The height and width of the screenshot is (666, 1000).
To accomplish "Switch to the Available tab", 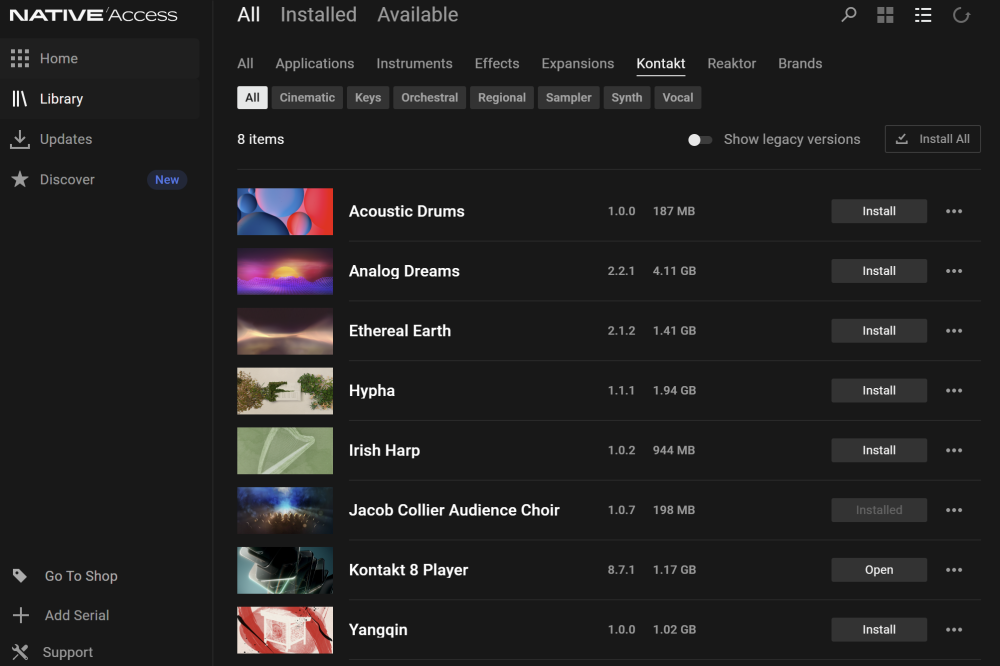I will pos(418,15).
